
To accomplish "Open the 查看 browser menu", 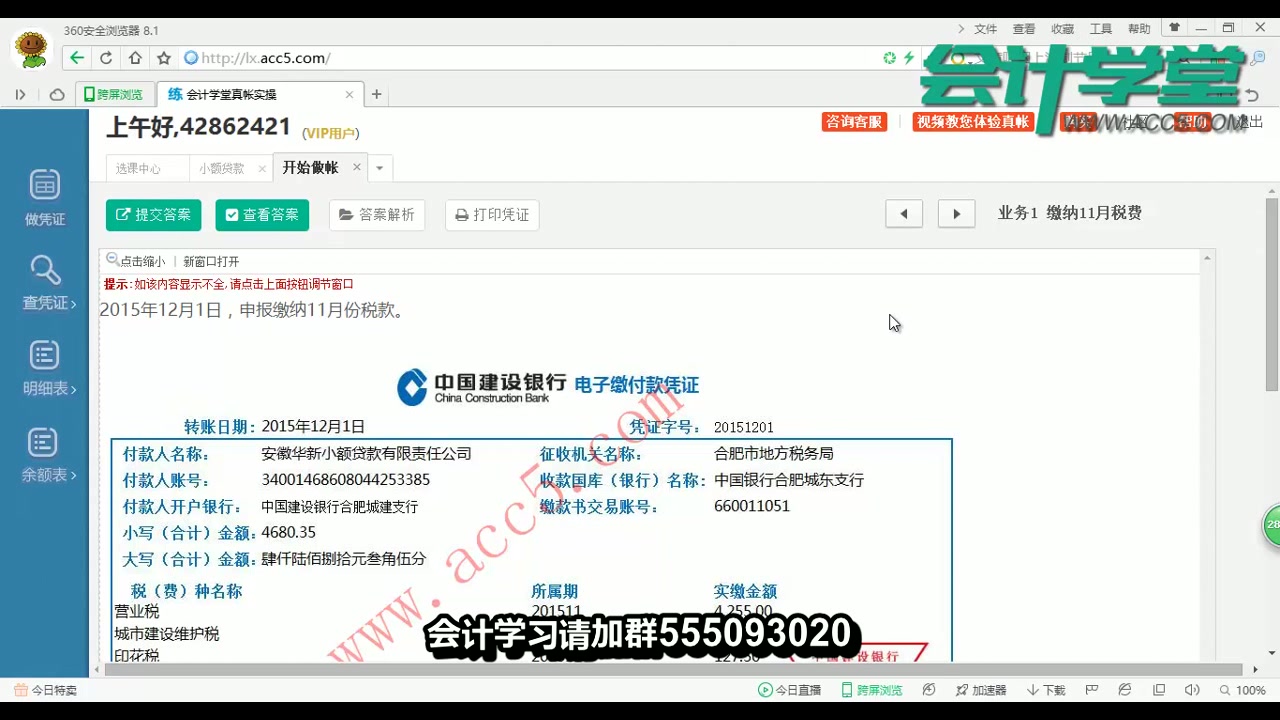I will [x=1024, y=29].
